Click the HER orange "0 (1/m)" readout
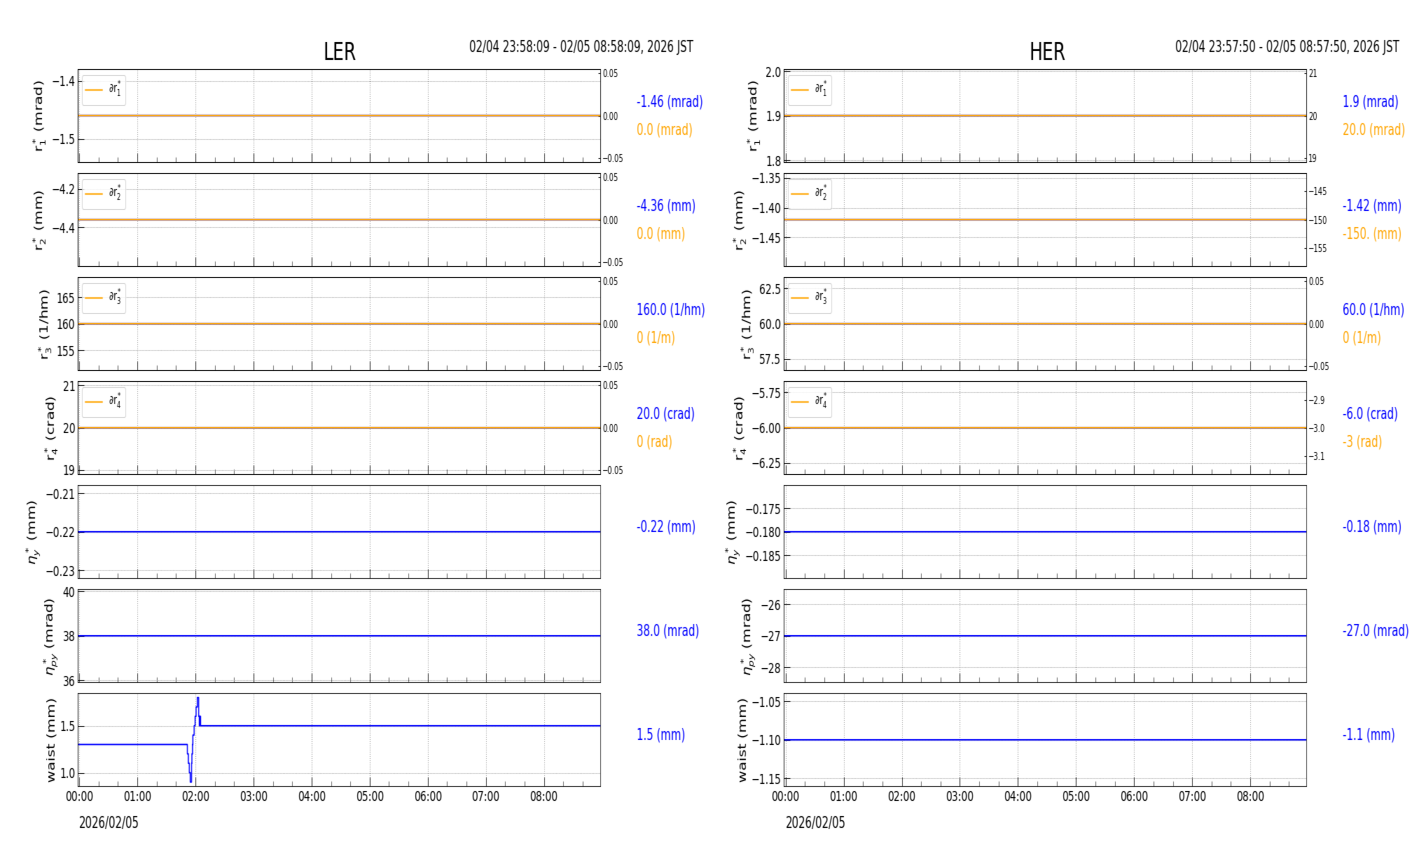The width and height of the screenshot is (1412, 864). pos(1362,338)
